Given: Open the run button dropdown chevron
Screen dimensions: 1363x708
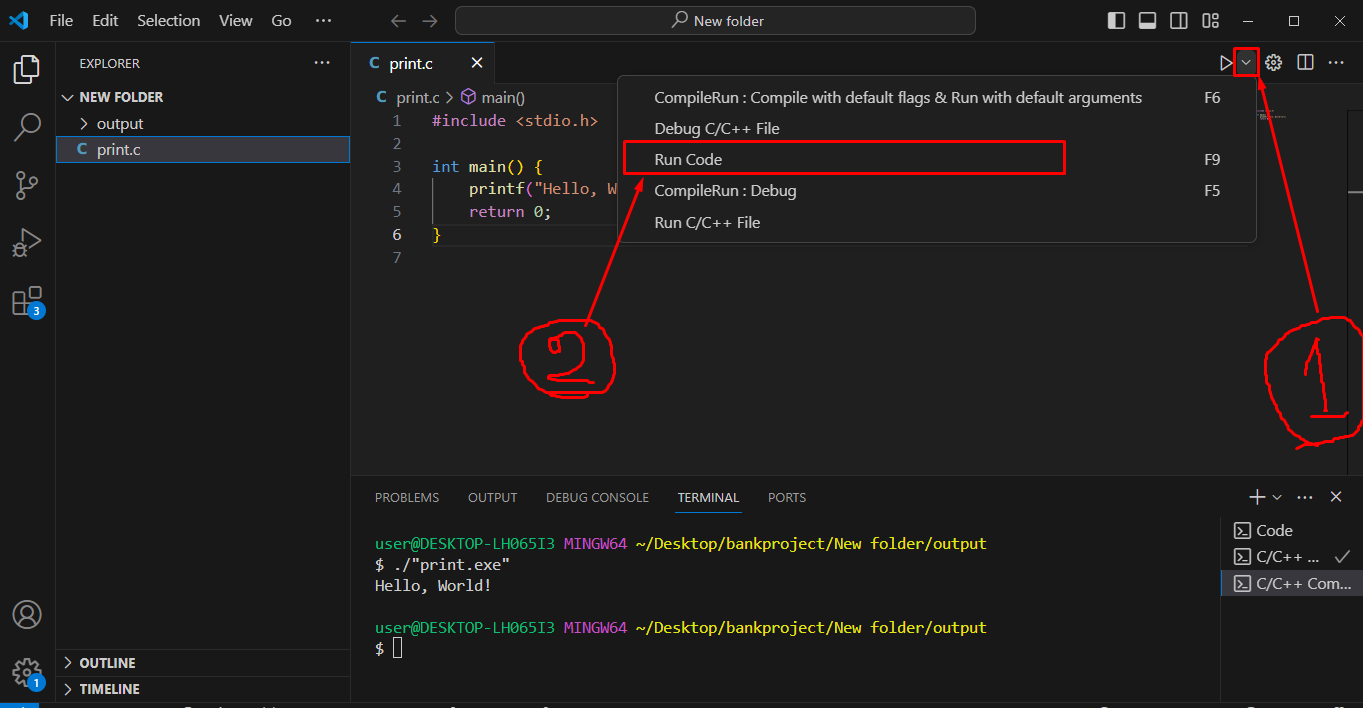Looking at the screenshot, I should [x=1246, y=62].
